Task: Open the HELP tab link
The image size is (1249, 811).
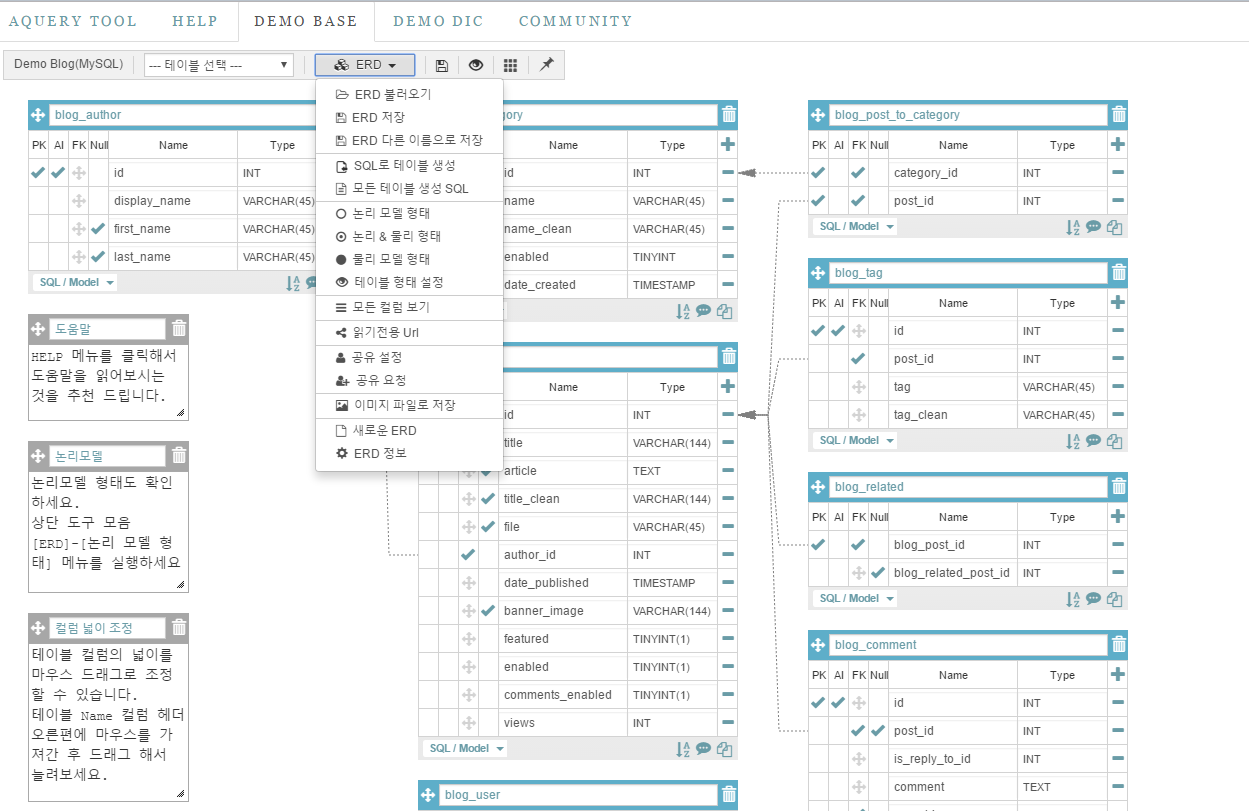Action: click(x=195, y=21)
